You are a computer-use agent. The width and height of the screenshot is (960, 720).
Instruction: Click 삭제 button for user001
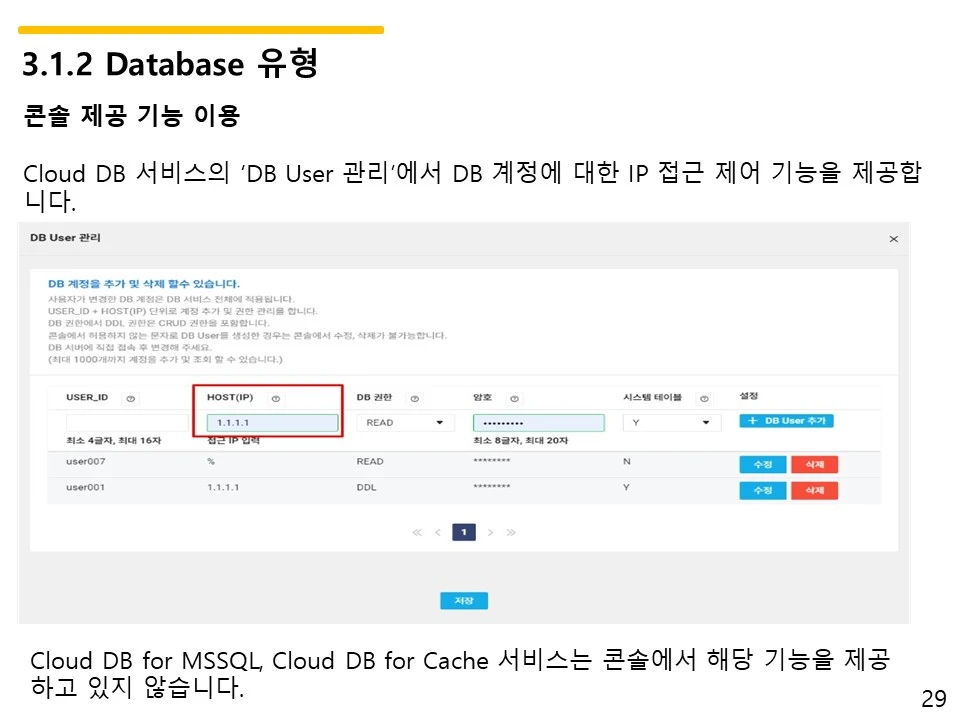pos(814,490)
